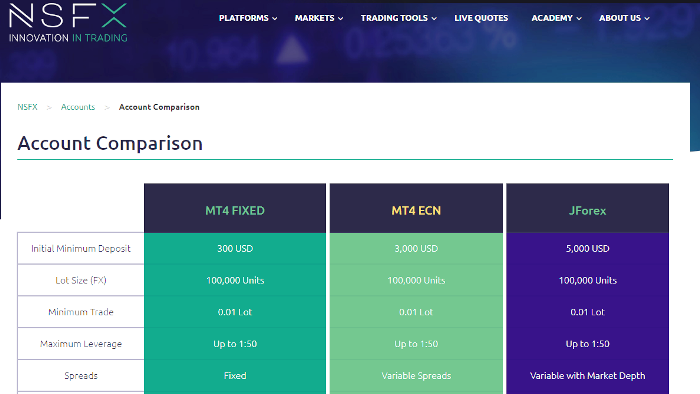Expand the Academy chevron arrow
This screenshot has height=394, width=700.
[x=579, y=19]
